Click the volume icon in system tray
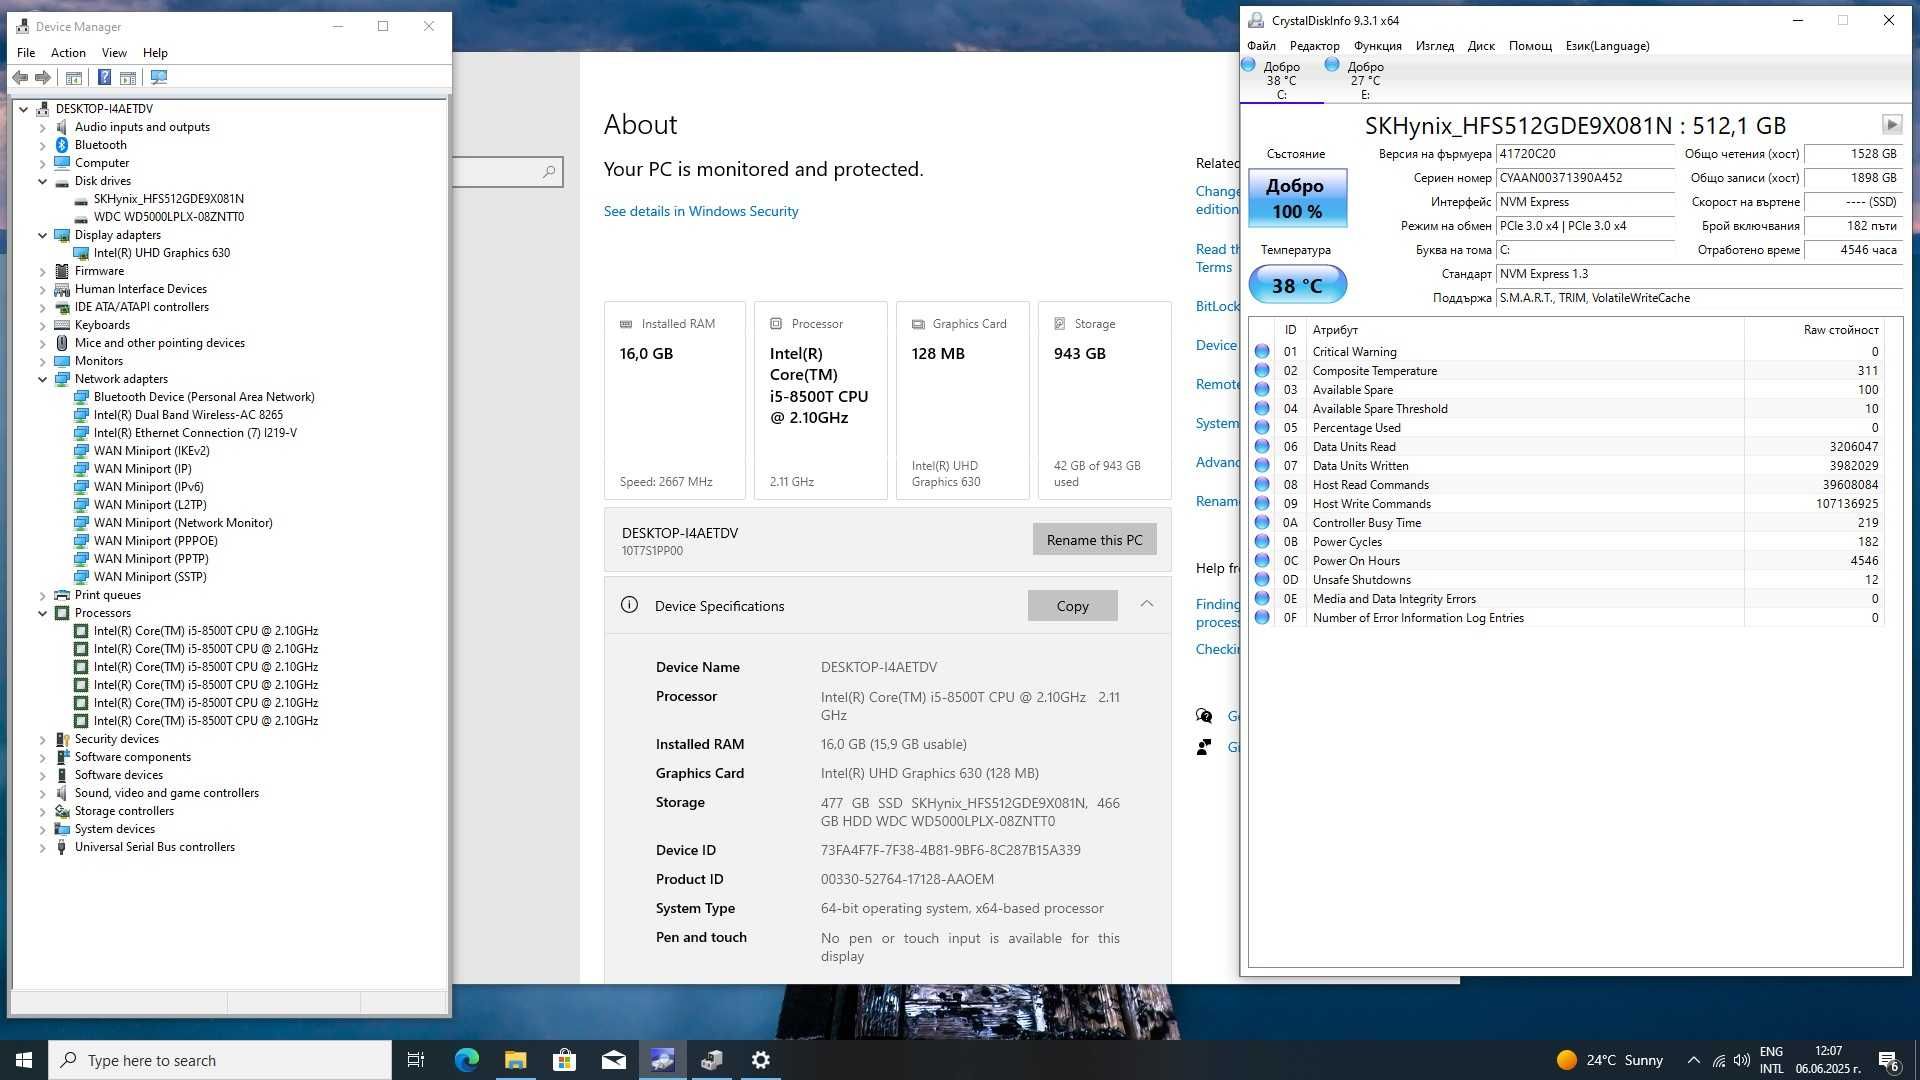 1741,1060
